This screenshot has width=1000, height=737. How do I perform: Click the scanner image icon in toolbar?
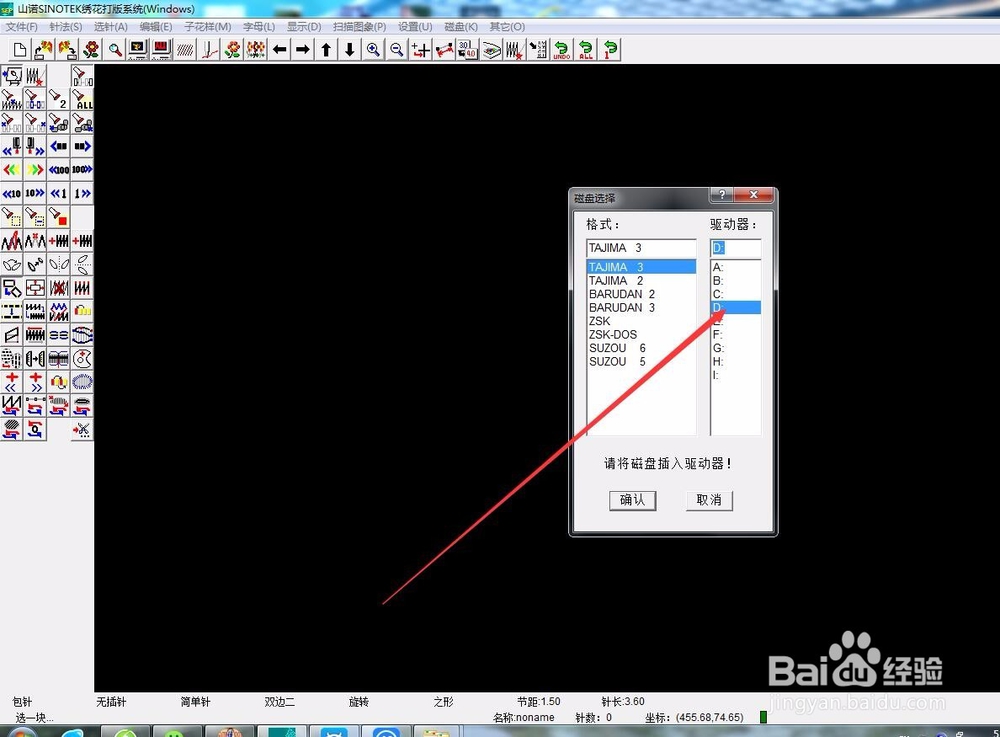[491, 50]
